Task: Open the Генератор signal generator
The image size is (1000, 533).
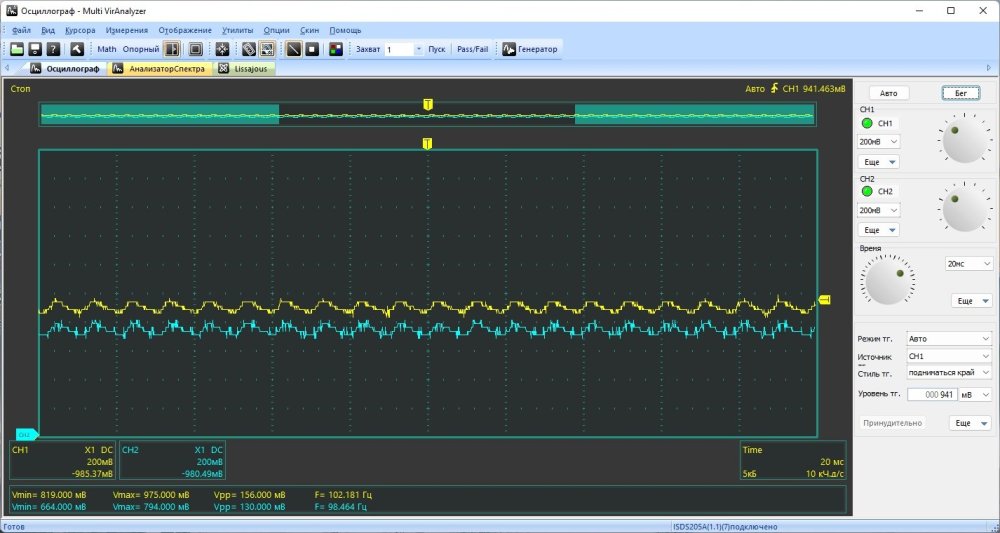Action: pyautogui.click(x=529, y=49)
